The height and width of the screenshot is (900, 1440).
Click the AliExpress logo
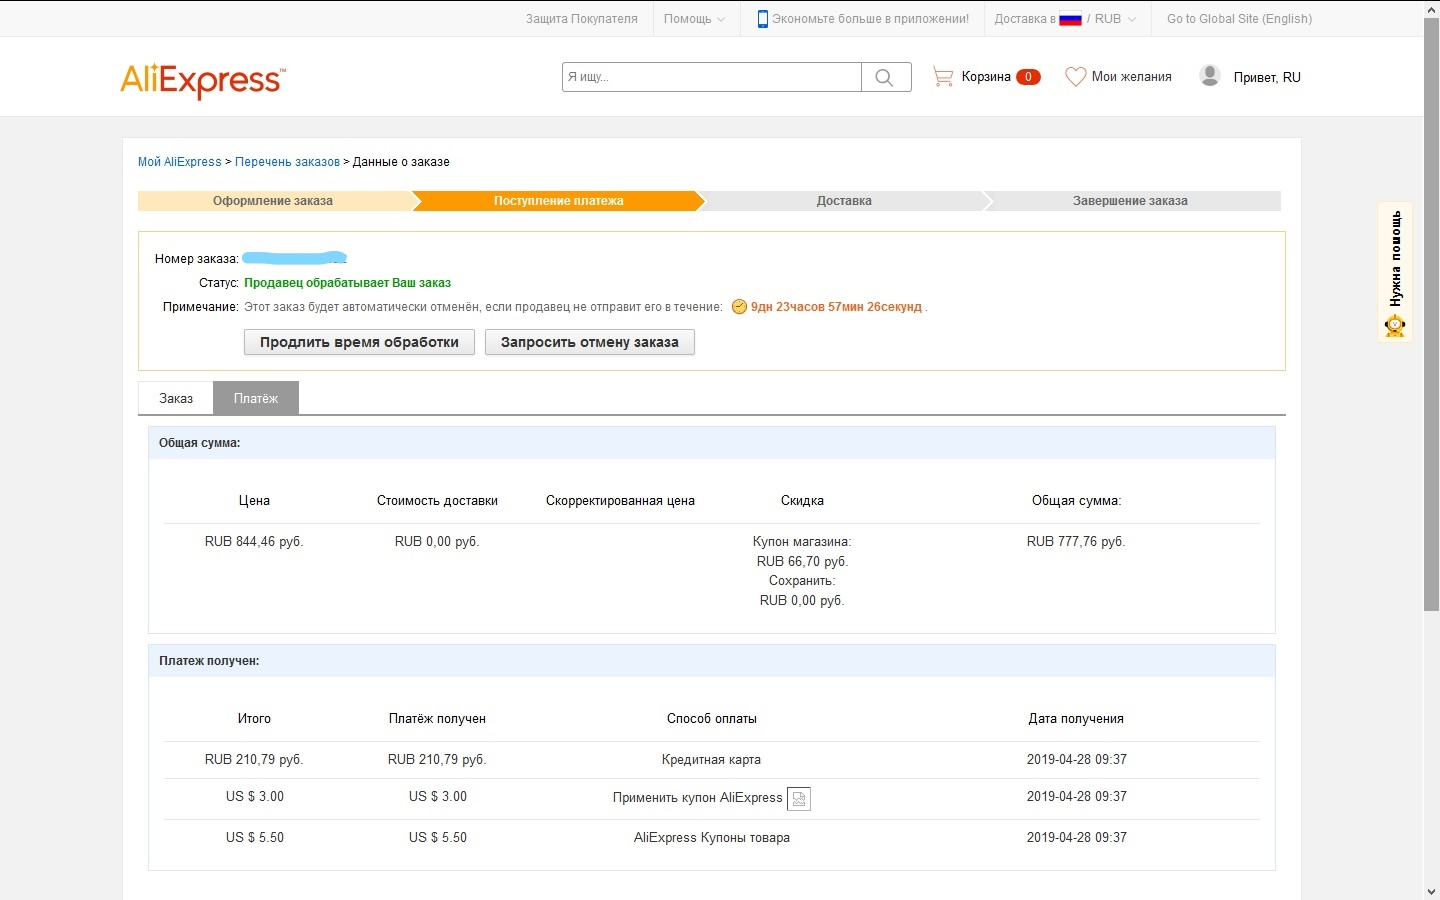pyautogui.click(x=203, y=80)
